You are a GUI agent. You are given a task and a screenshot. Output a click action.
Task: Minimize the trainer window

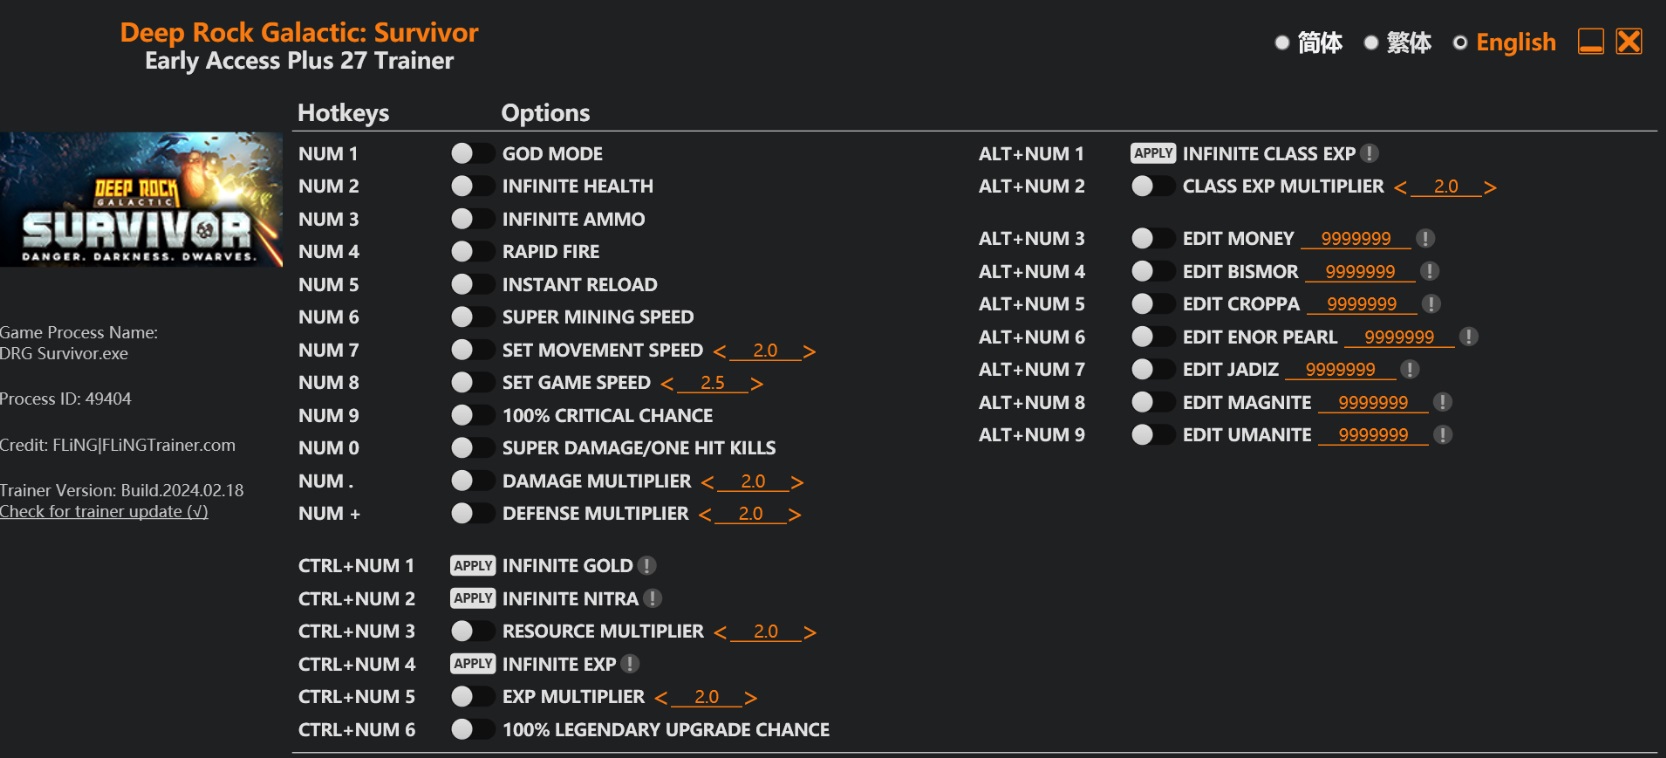tap(1590, 42)
